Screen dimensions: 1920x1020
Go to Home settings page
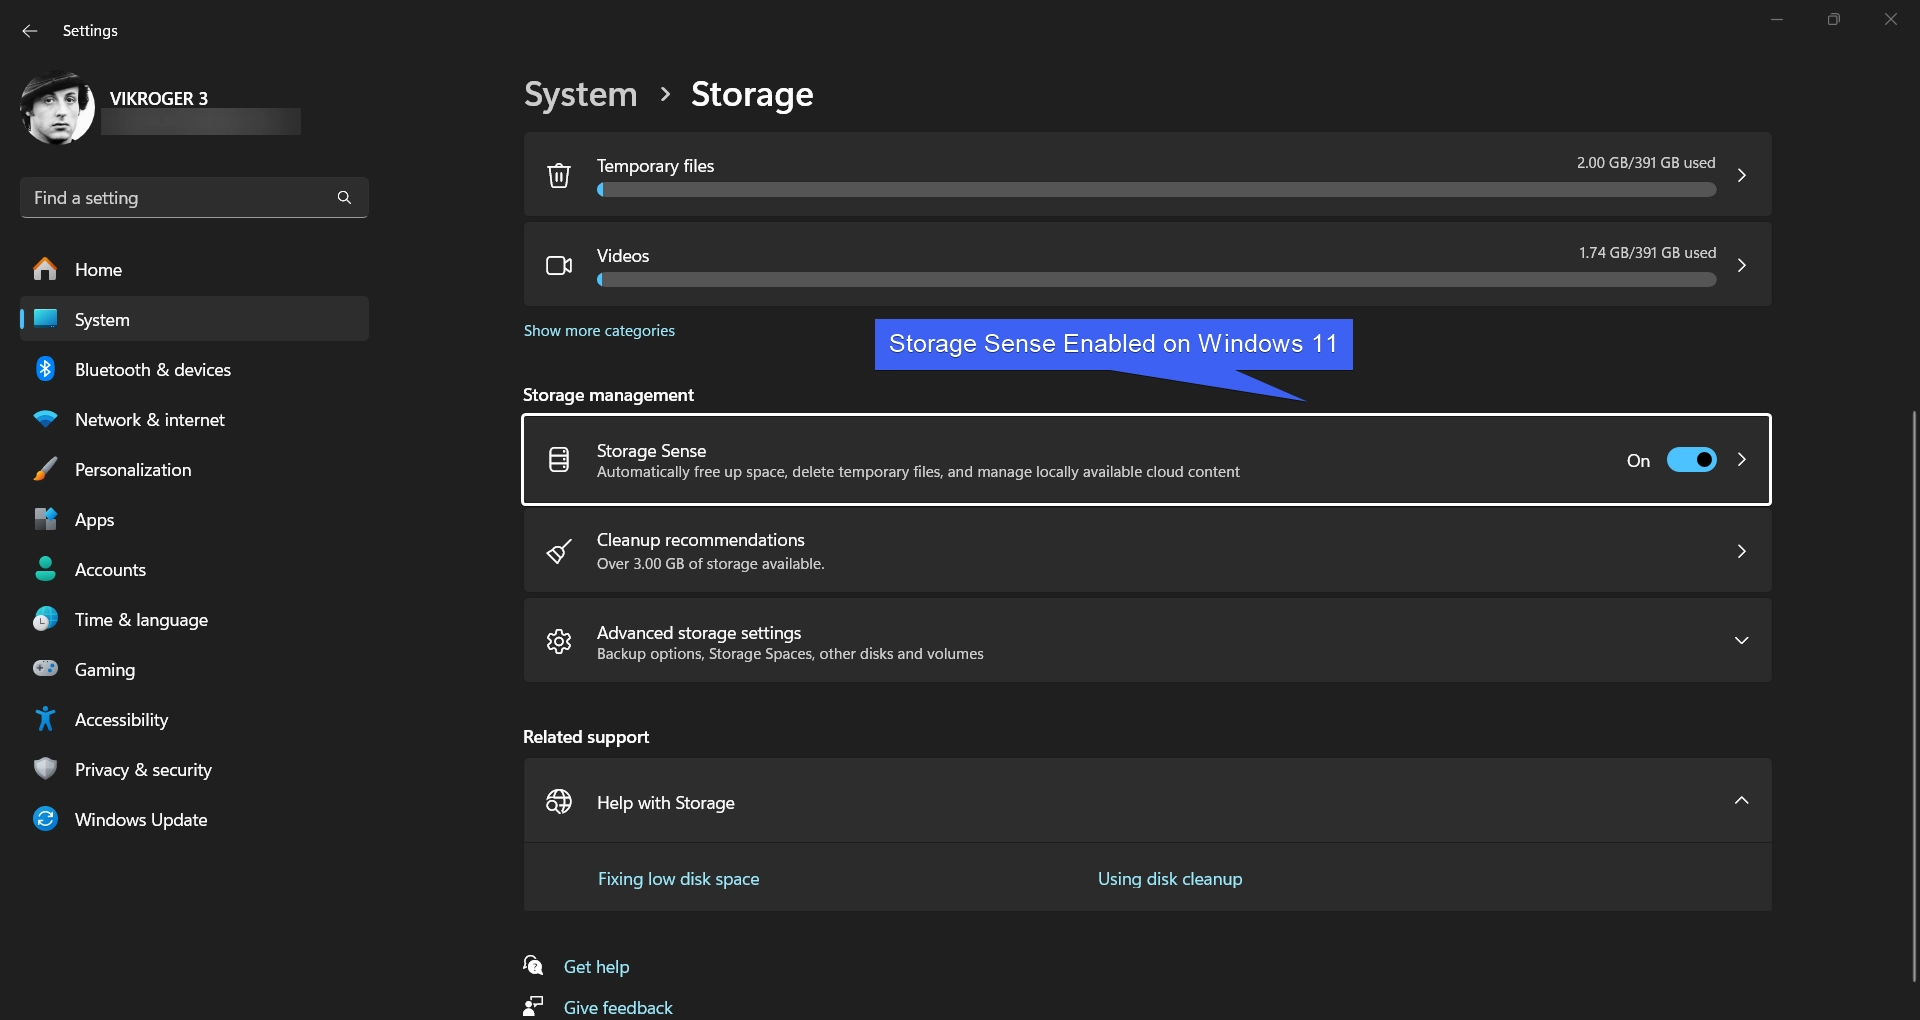point(194,269)
